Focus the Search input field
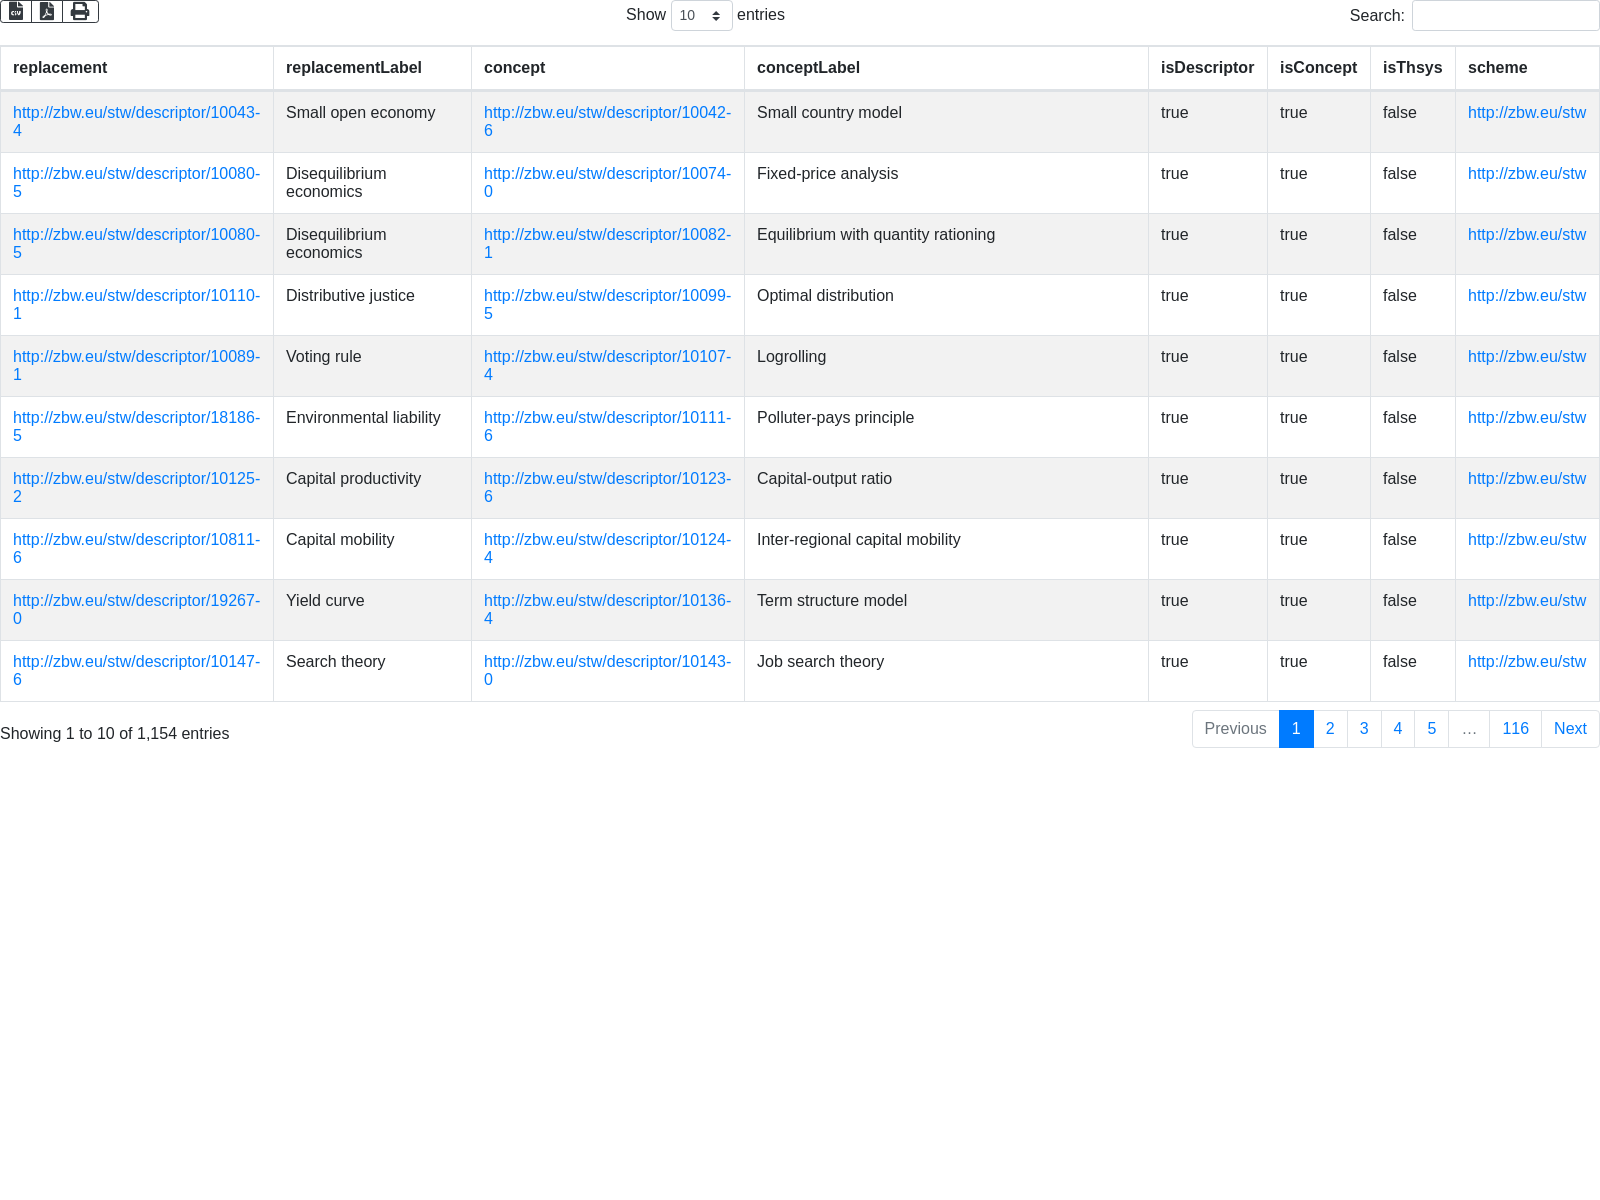The height and width of the screenshot is (1200, 1600). click(x=1505, y=16)
